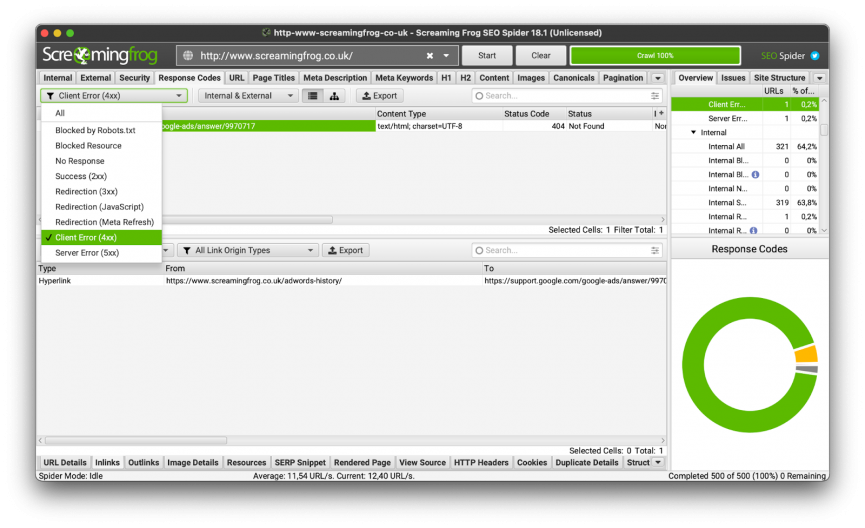Open lower search filter options icon
Viewport: 865px width, 528px height.
(655, 250)
